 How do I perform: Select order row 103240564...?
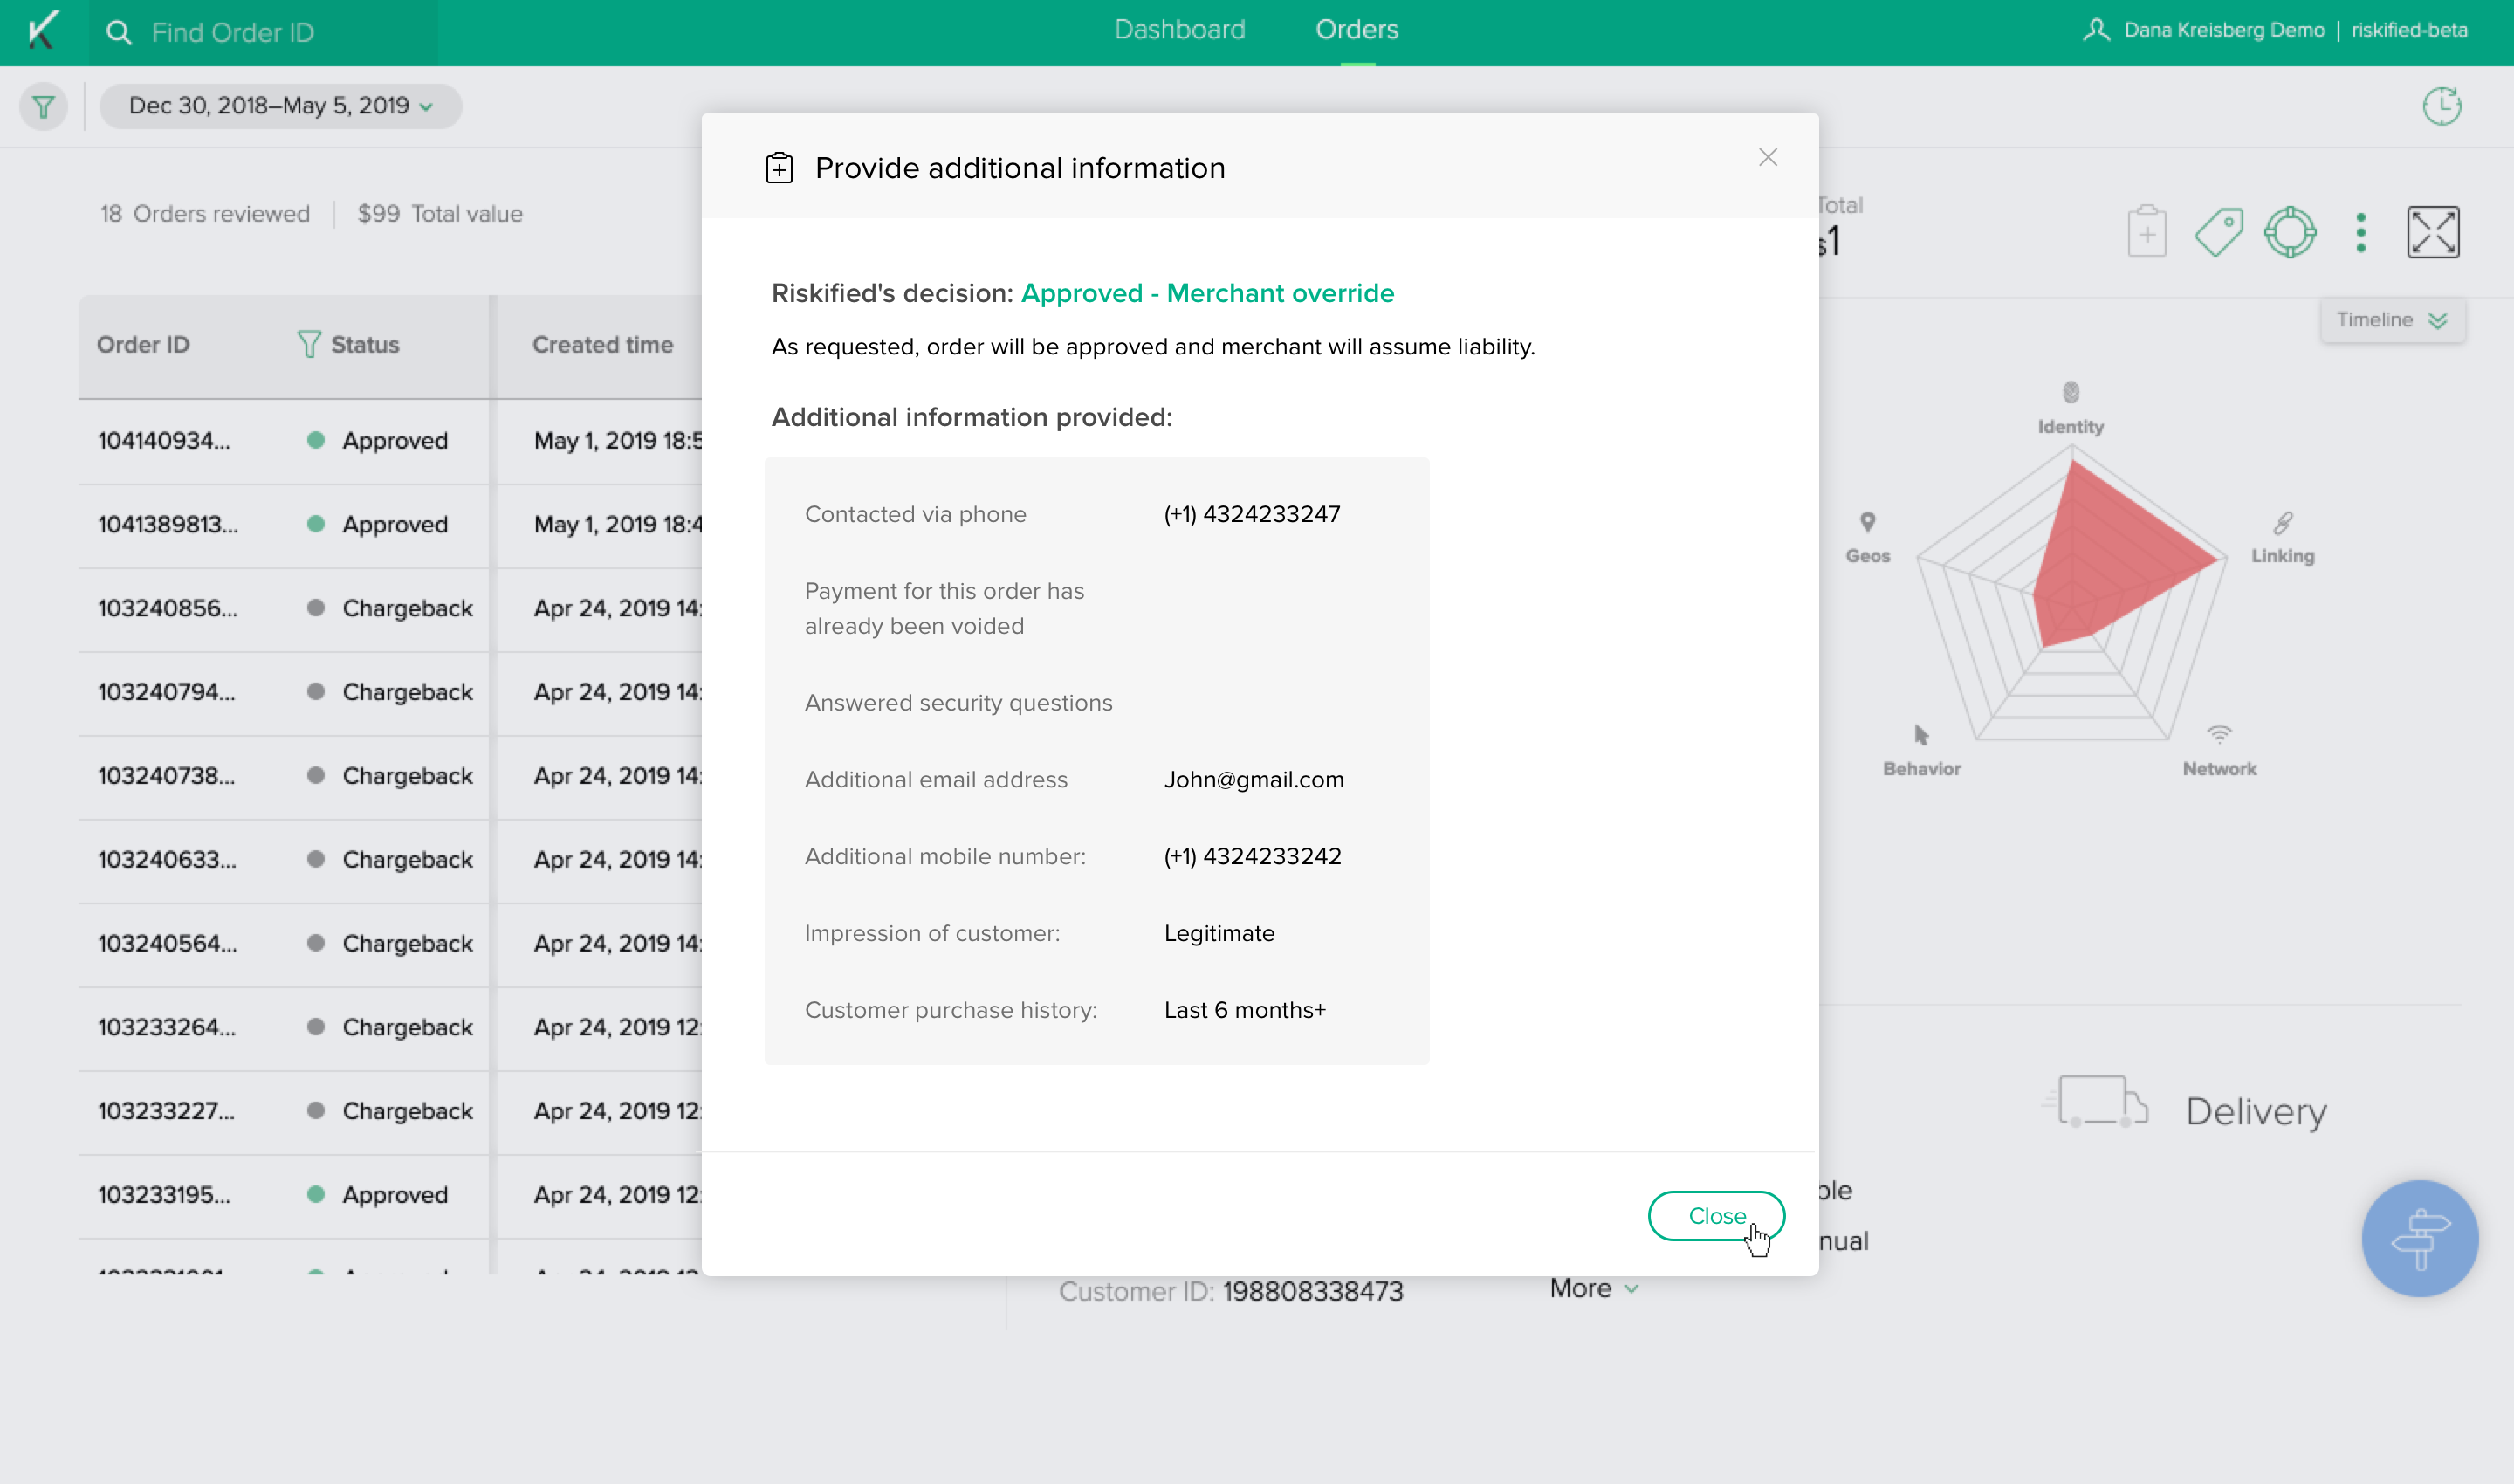[390, 945]
